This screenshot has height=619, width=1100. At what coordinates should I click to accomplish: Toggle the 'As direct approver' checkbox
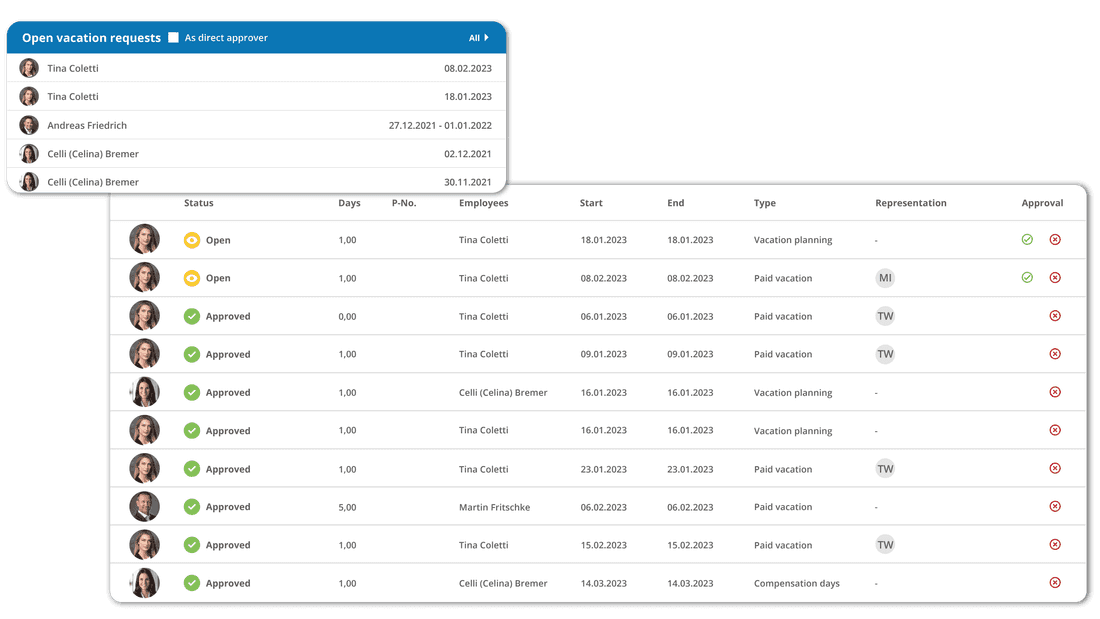pos(175,37)
